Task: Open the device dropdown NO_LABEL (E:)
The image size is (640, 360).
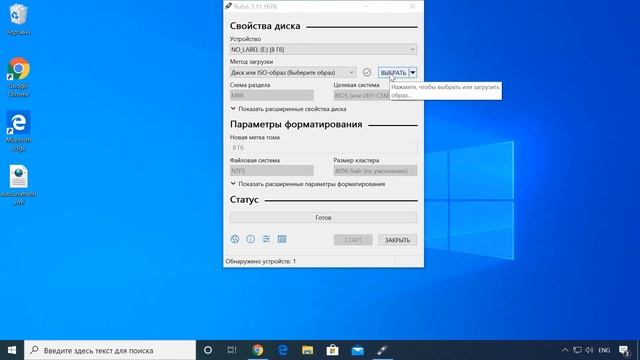Action: click(323, 49)
